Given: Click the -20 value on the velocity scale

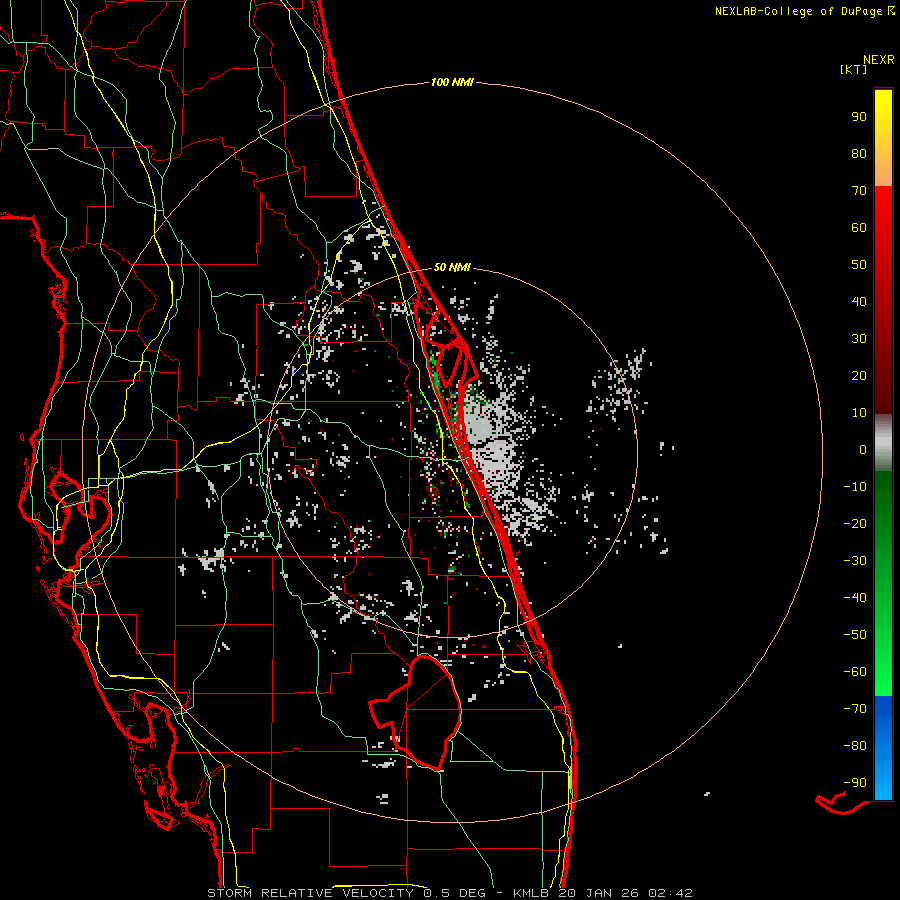Looking at the screenshot, I should [x=855, y=524].
